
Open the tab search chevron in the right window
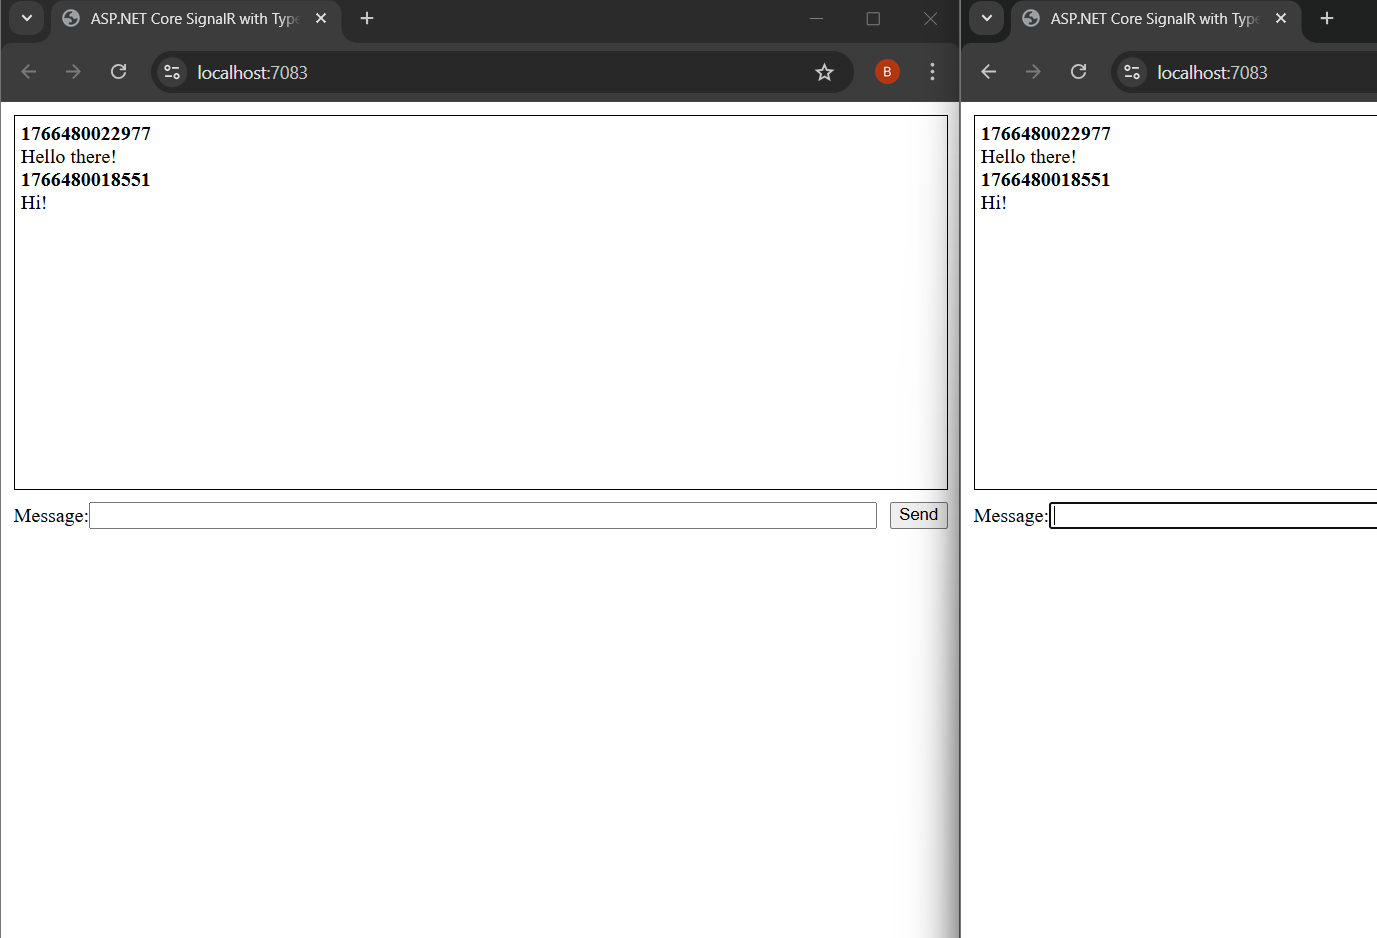tap(986, 19)
